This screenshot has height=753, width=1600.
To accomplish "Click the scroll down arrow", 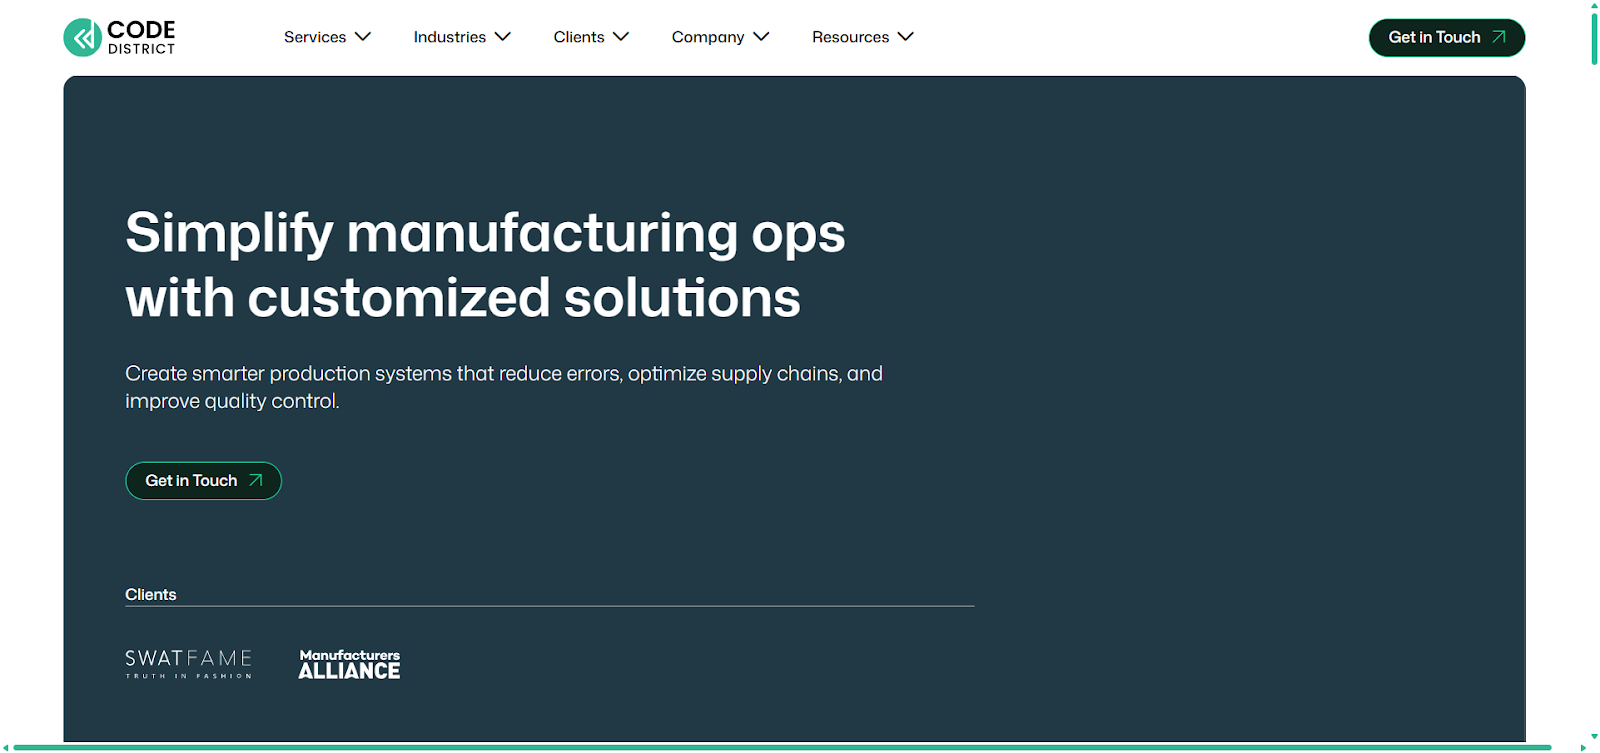I will (1594, 736).
